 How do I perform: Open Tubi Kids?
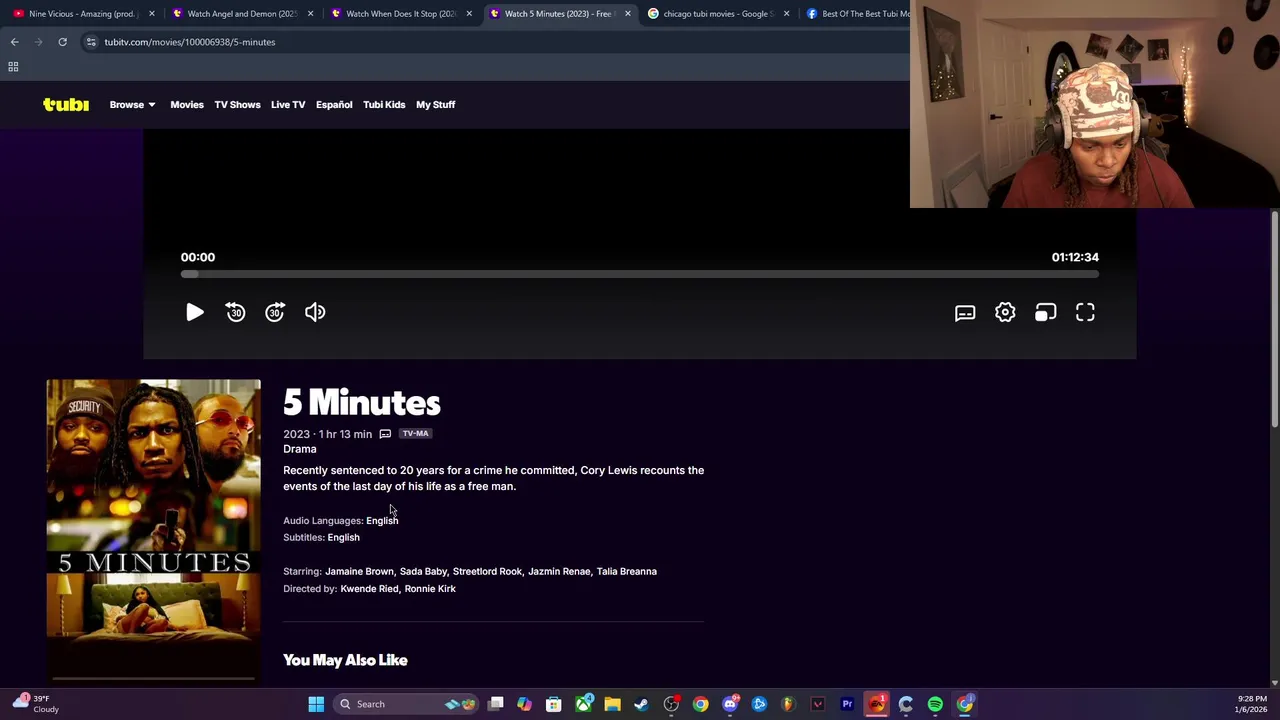(x=384, y=104)
